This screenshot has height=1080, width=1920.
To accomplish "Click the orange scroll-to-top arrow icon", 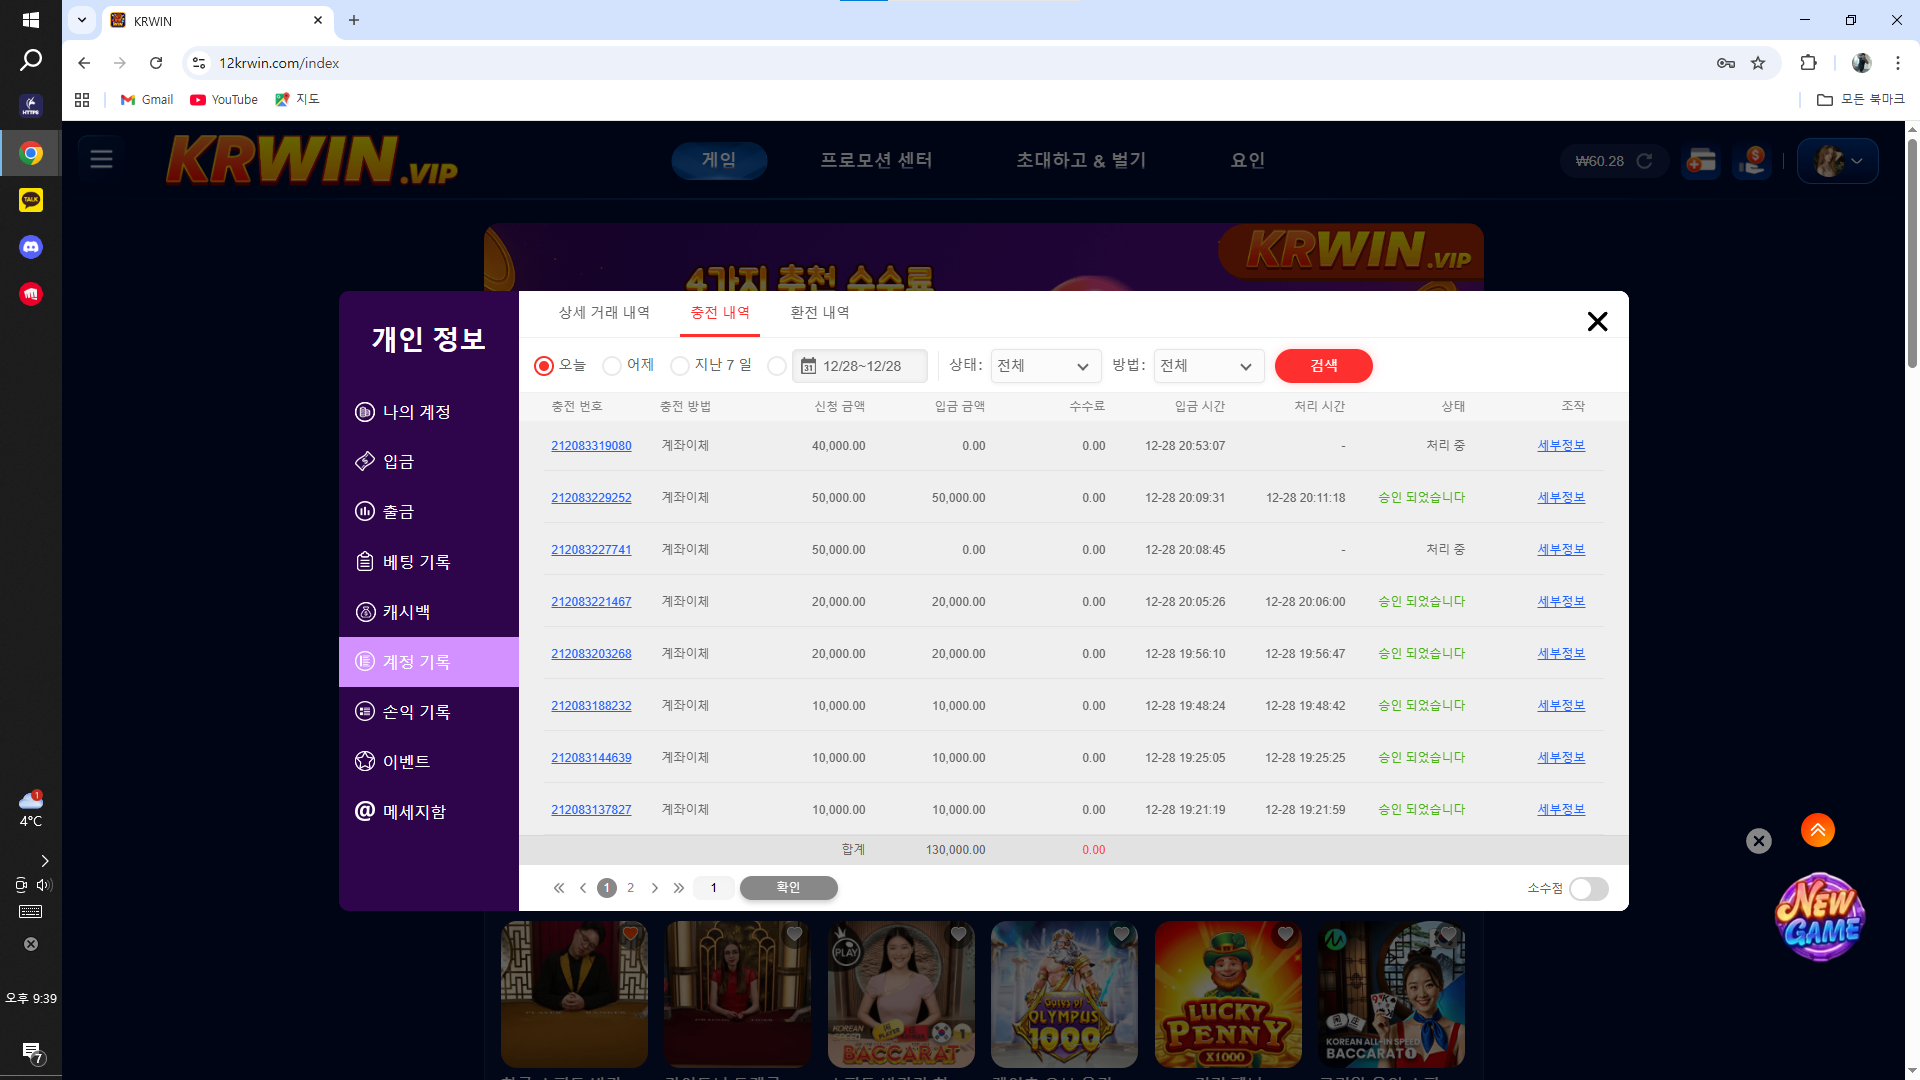I will point(1817,830).
